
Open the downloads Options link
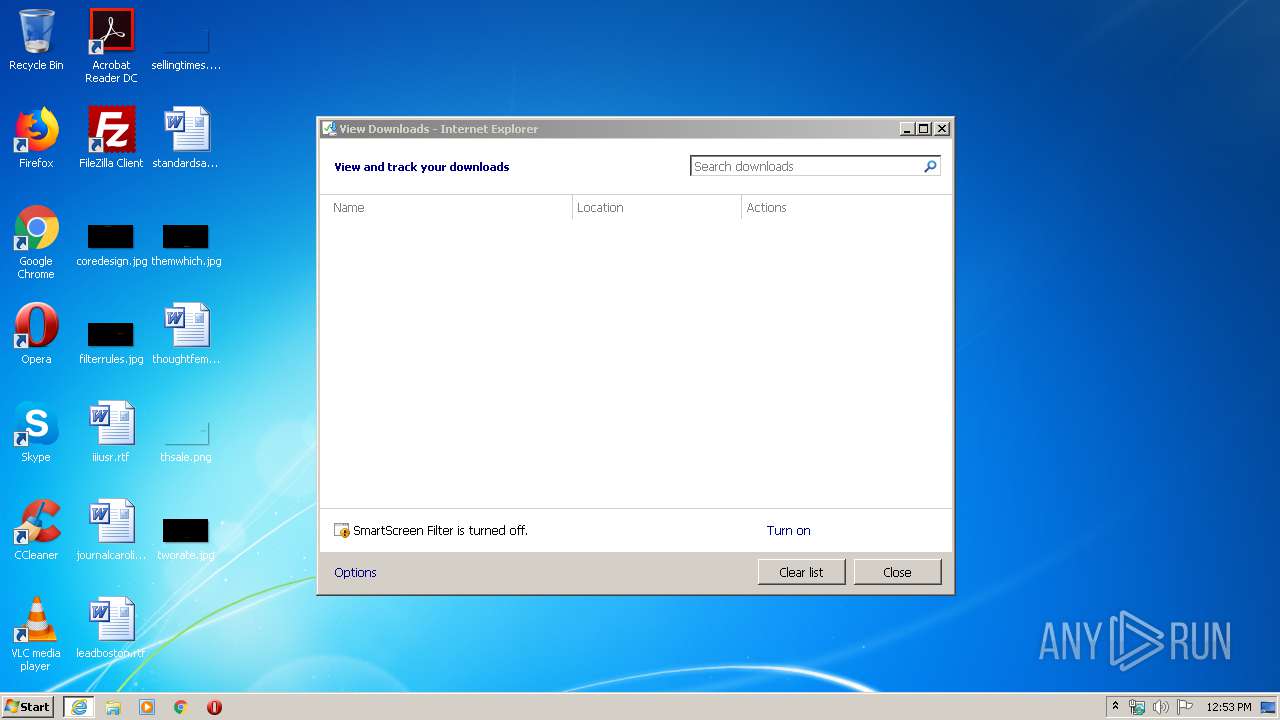(x=355, y=572)
